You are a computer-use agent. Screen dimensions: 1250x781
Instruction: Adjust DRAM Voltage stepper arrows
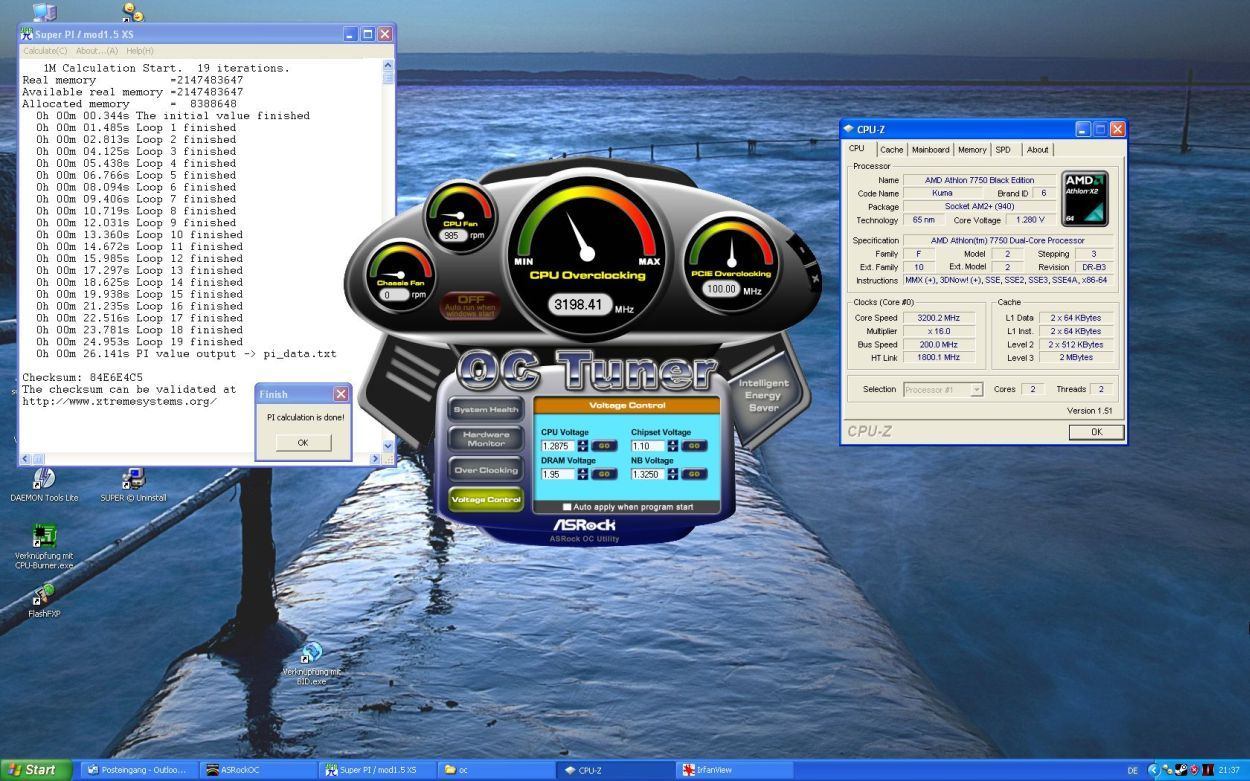[x=582, y=474]
